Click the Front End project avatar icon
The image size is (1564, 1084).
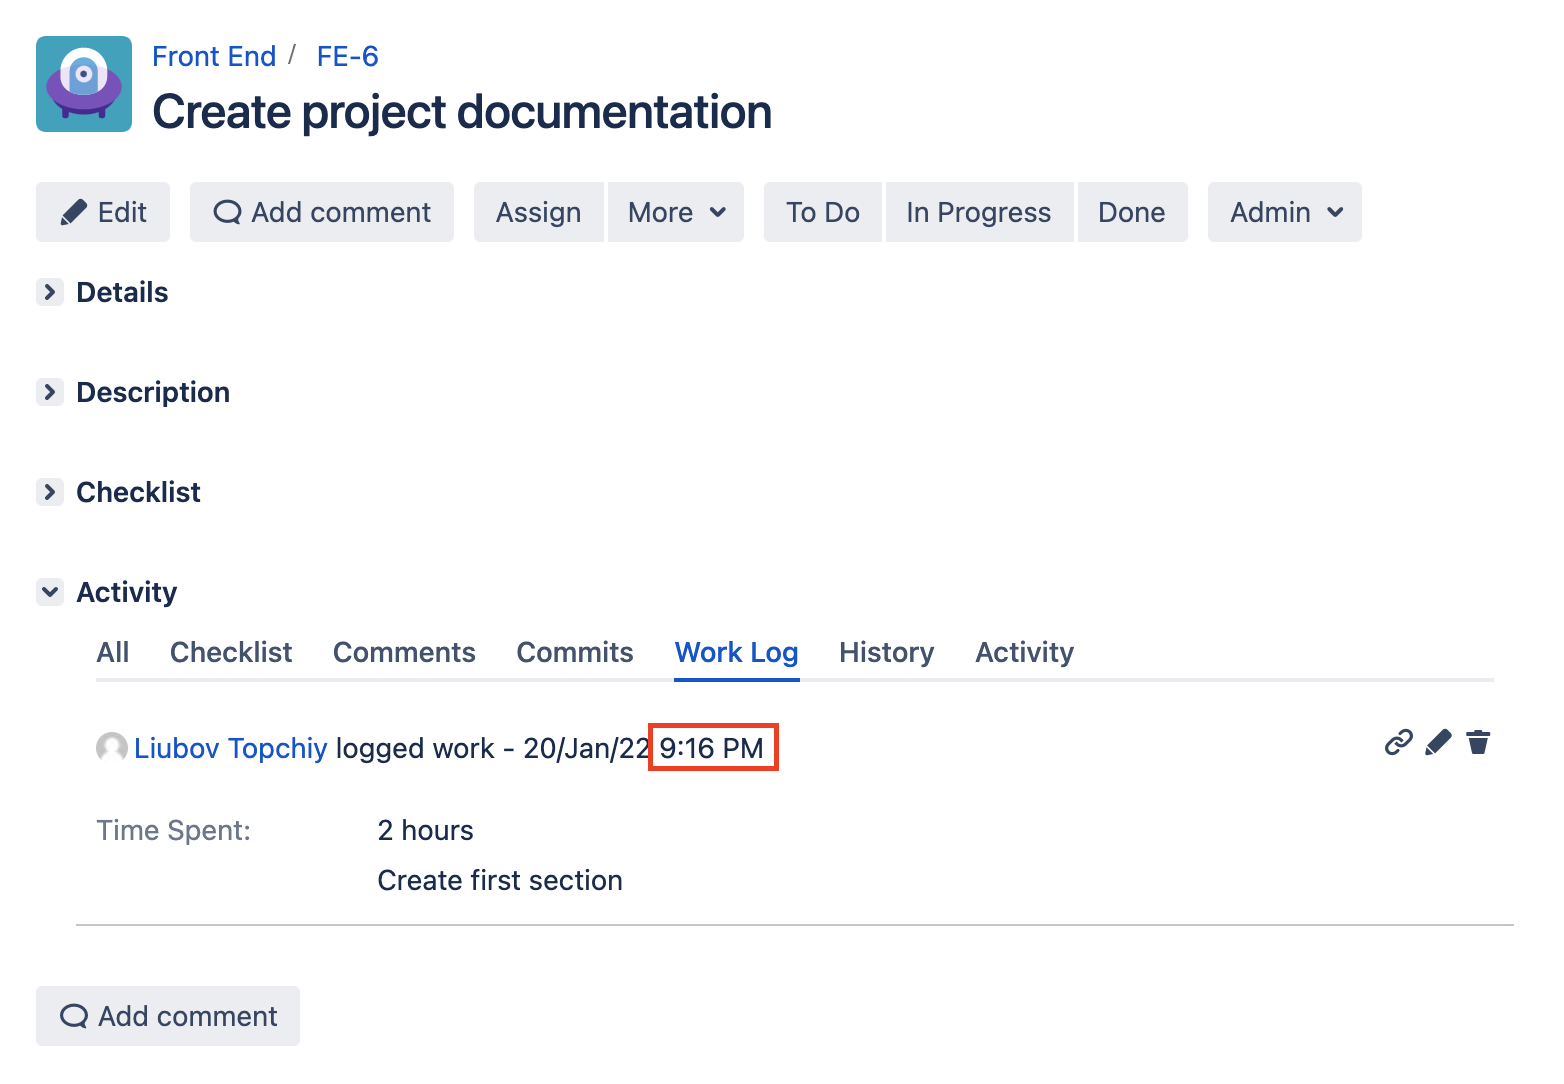(84, 84)
